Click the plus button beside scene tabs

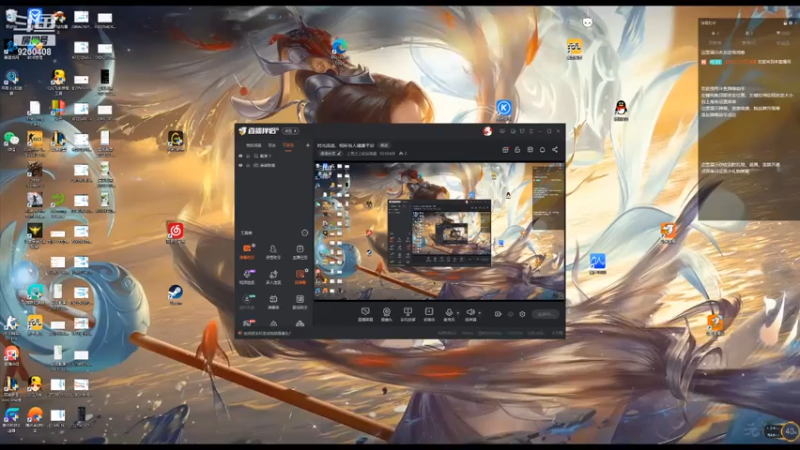pos(308,145)
